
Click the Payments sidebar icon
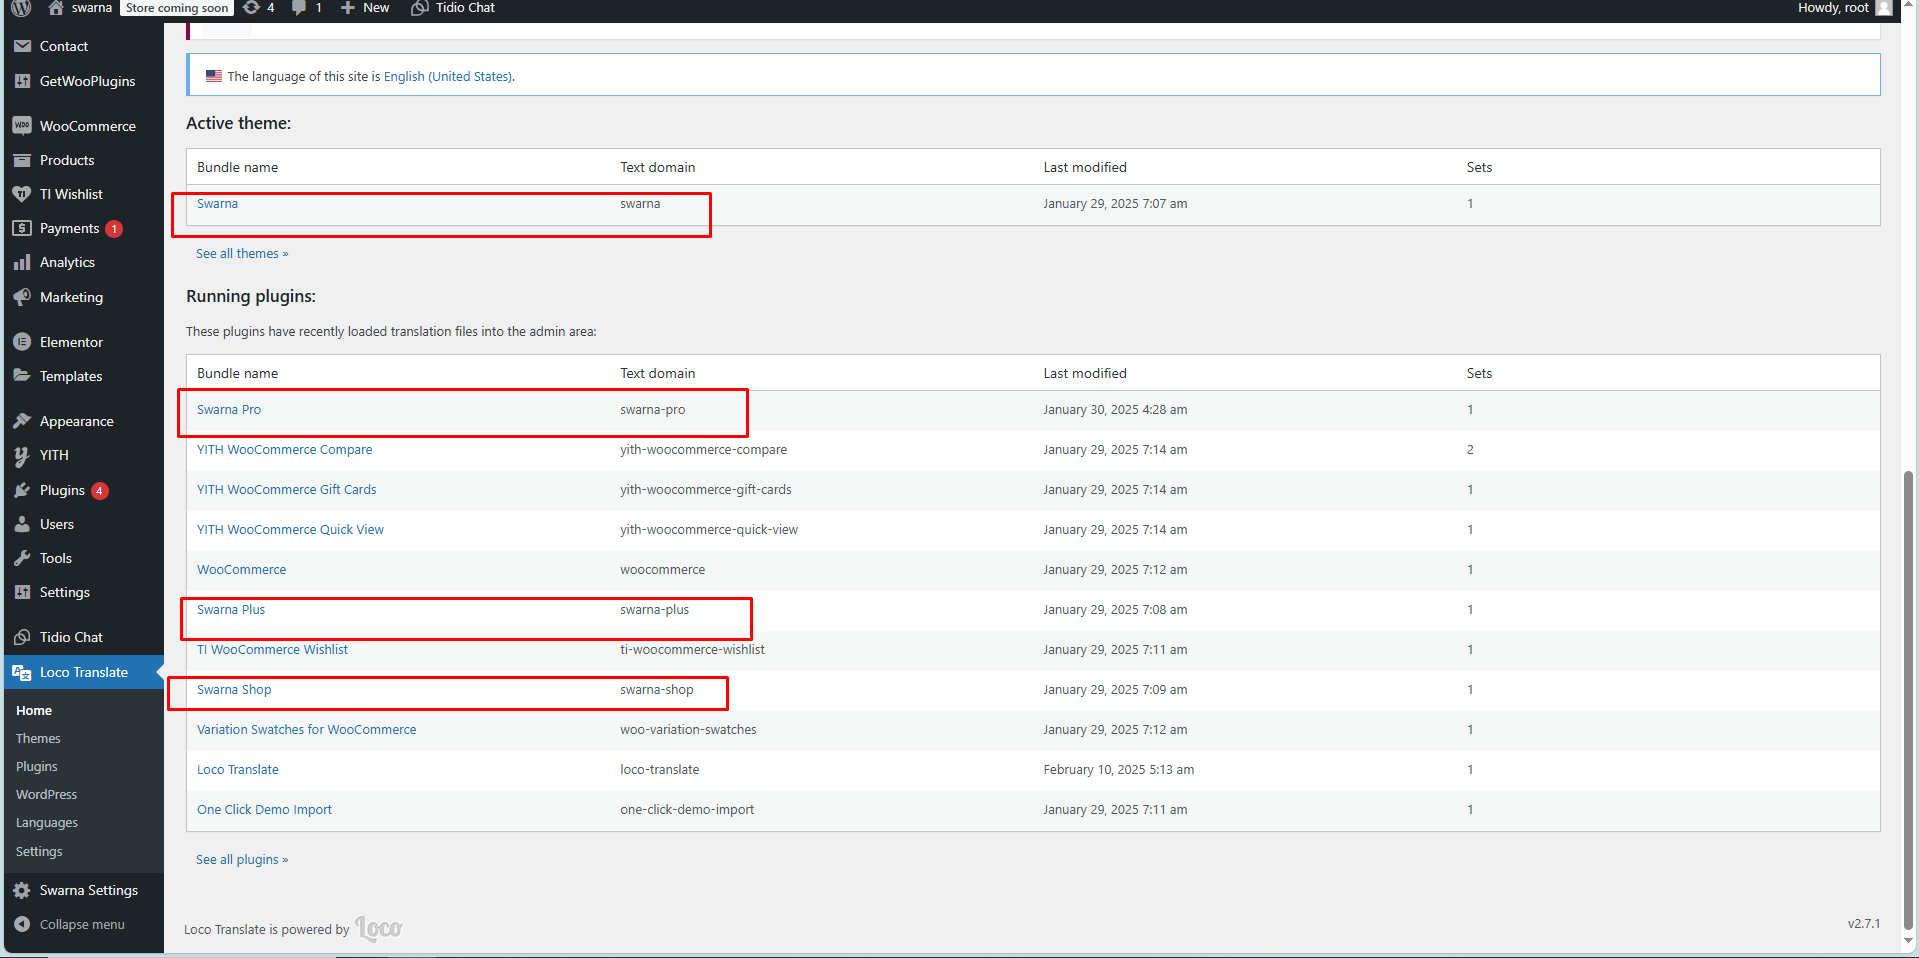pyautogui.click(x=22, y=228)
